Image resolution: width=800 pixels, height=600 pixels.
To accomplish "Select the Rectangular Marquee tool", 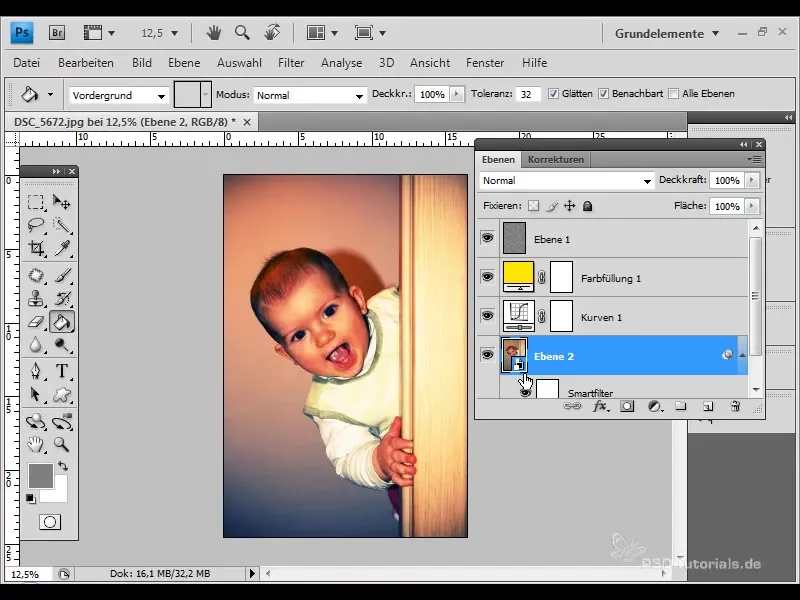I will [x=36, y=202].
